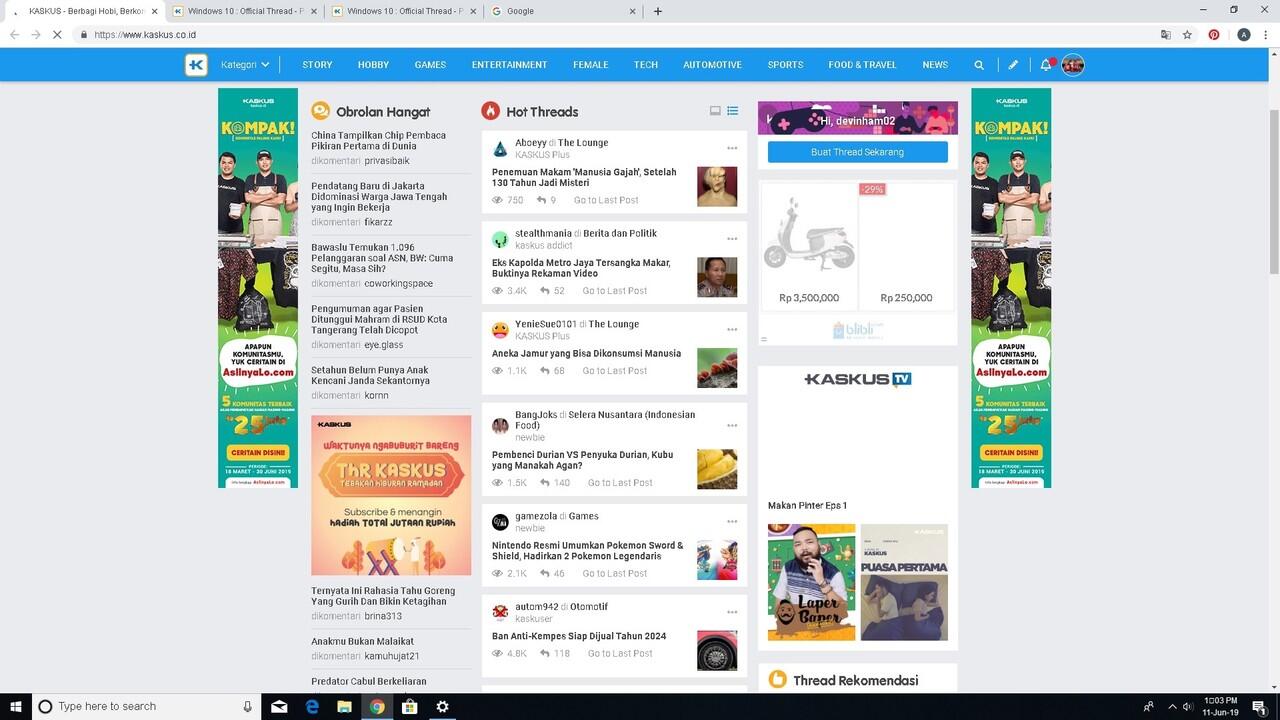Open three-dot menu on autom942 thread
This screenshot has height=720, width=1280.
pos(732,612)
